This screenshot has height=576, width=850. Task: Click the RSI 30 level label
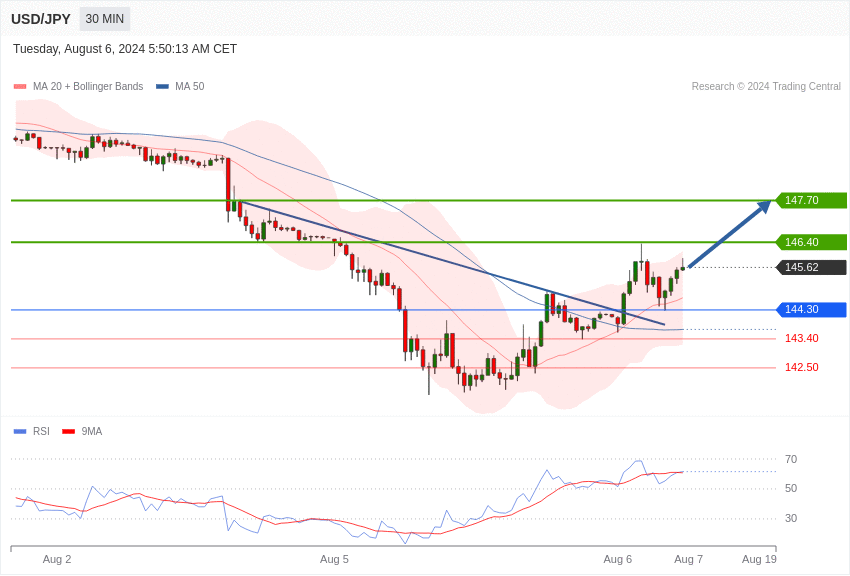[791, 519]
